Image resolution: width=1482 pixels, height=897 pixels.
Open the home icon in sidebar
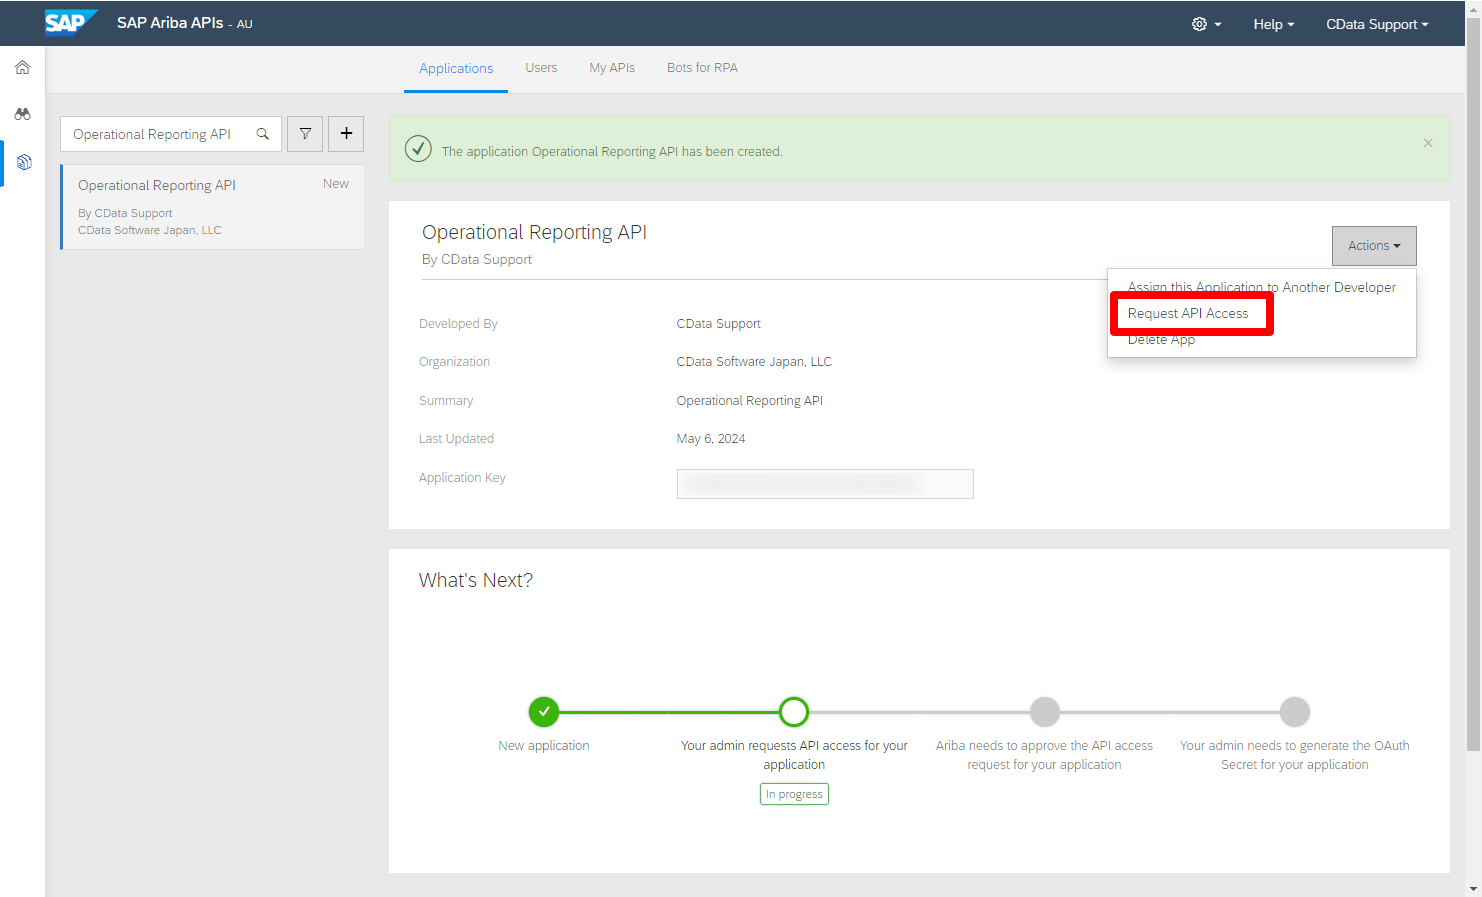22,68
